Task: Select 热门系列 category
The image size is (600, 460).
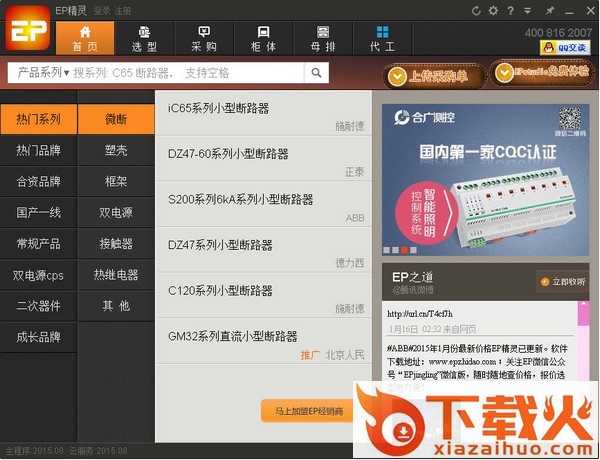Action: click(x=38, y=119)
